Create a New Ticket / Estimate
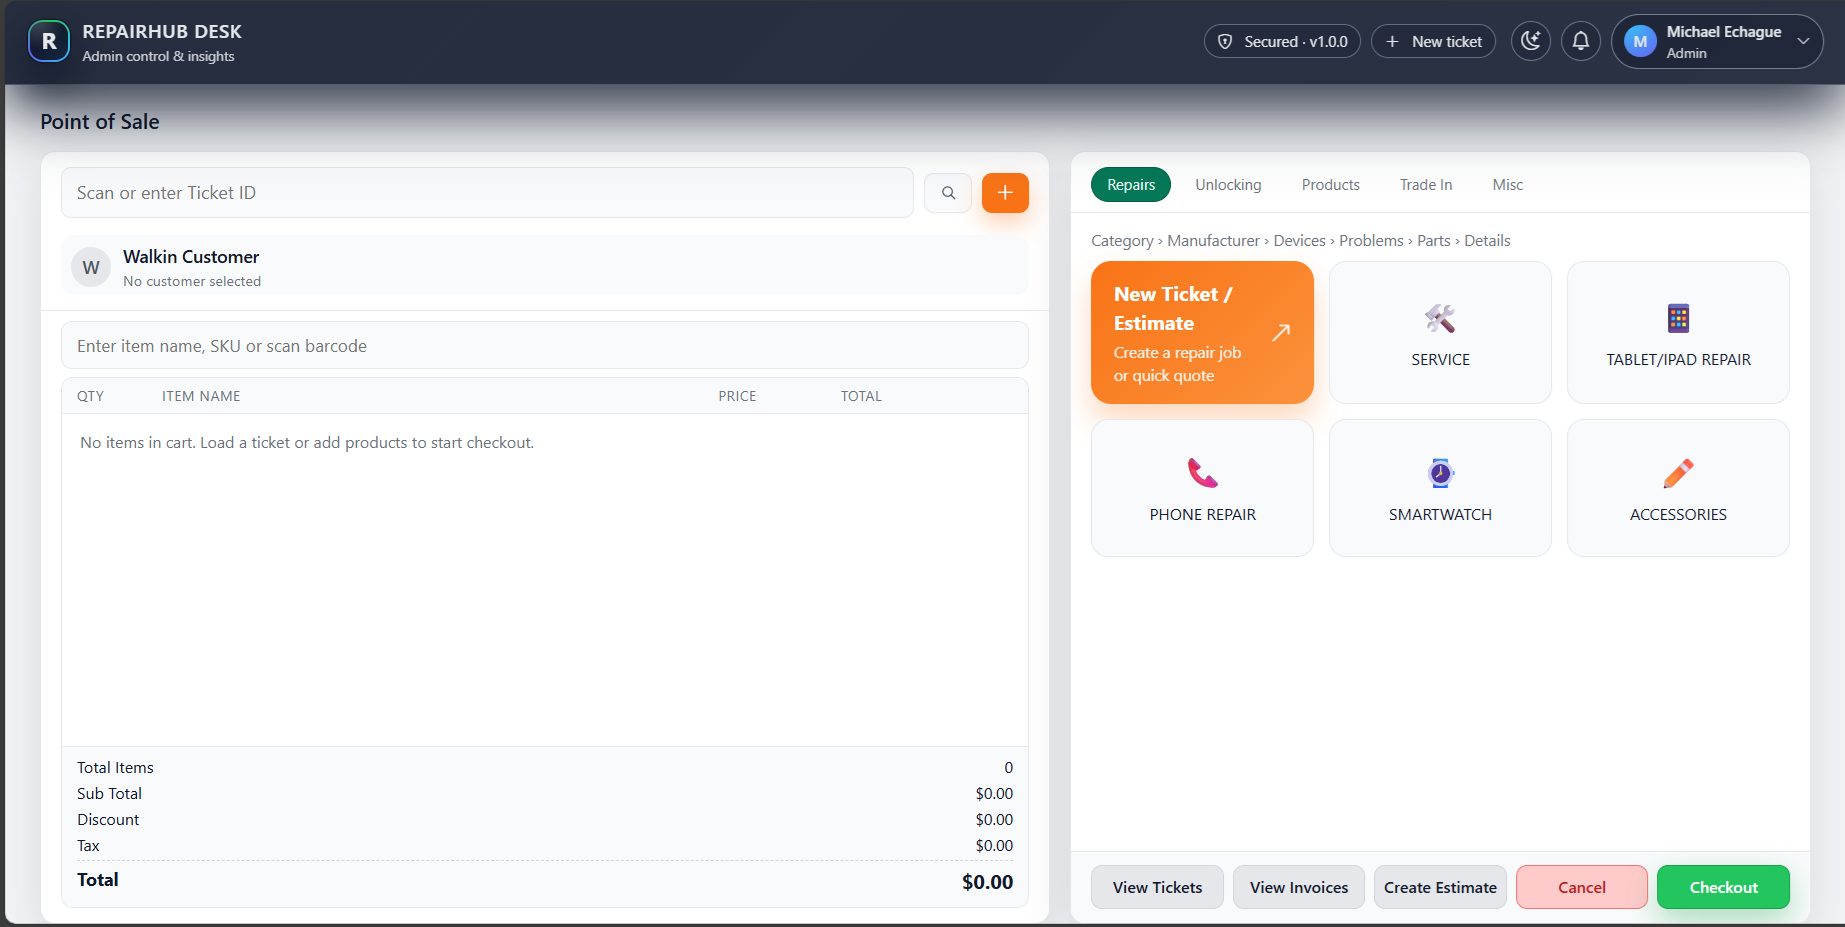The height and width of the screenshot is (927, 1845). point(1202,332)
